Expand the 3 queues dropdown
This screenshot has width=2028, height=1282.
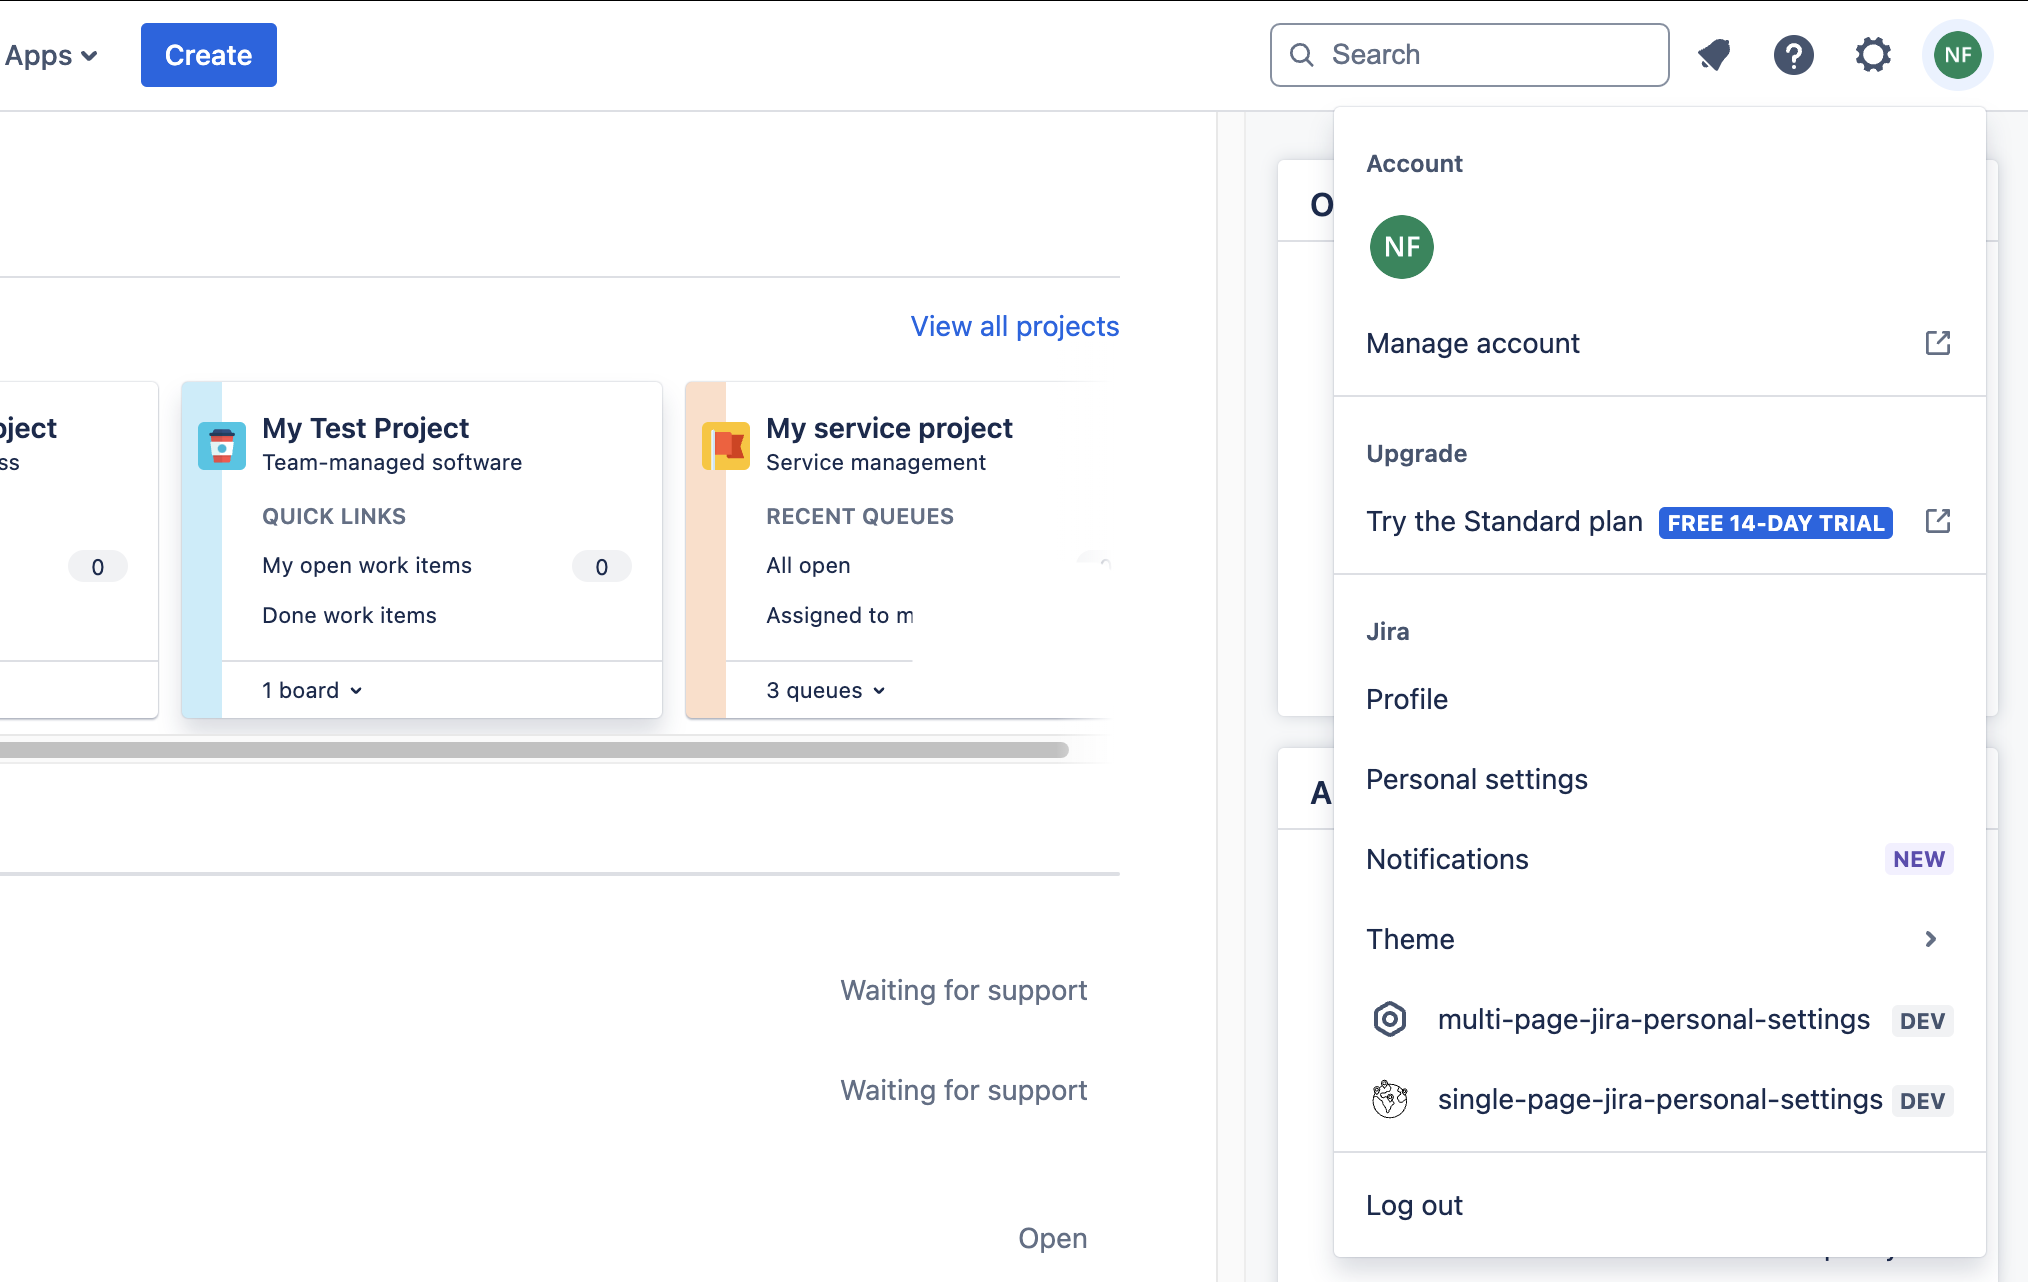[824, 690]
